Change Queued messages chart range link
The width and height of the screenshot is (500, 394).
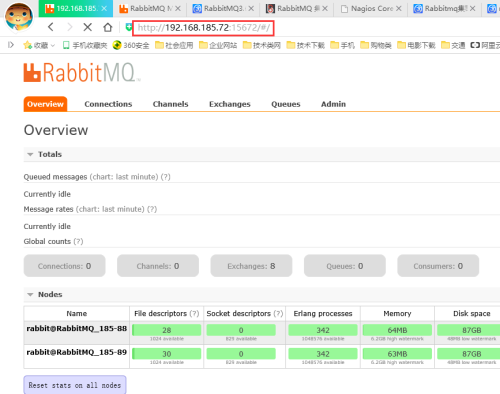(x=124, y=177)
